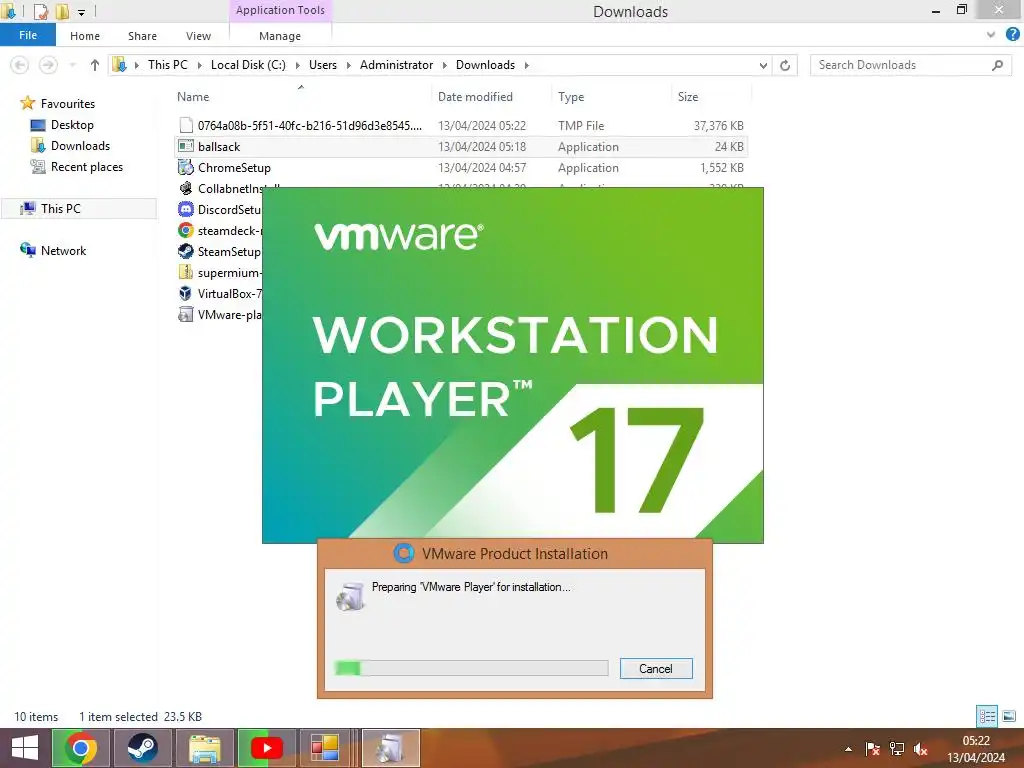This screenshot has height=768, width=1024.
Task: Open the Share ribbon tab
Action: (x=142, y=36)
